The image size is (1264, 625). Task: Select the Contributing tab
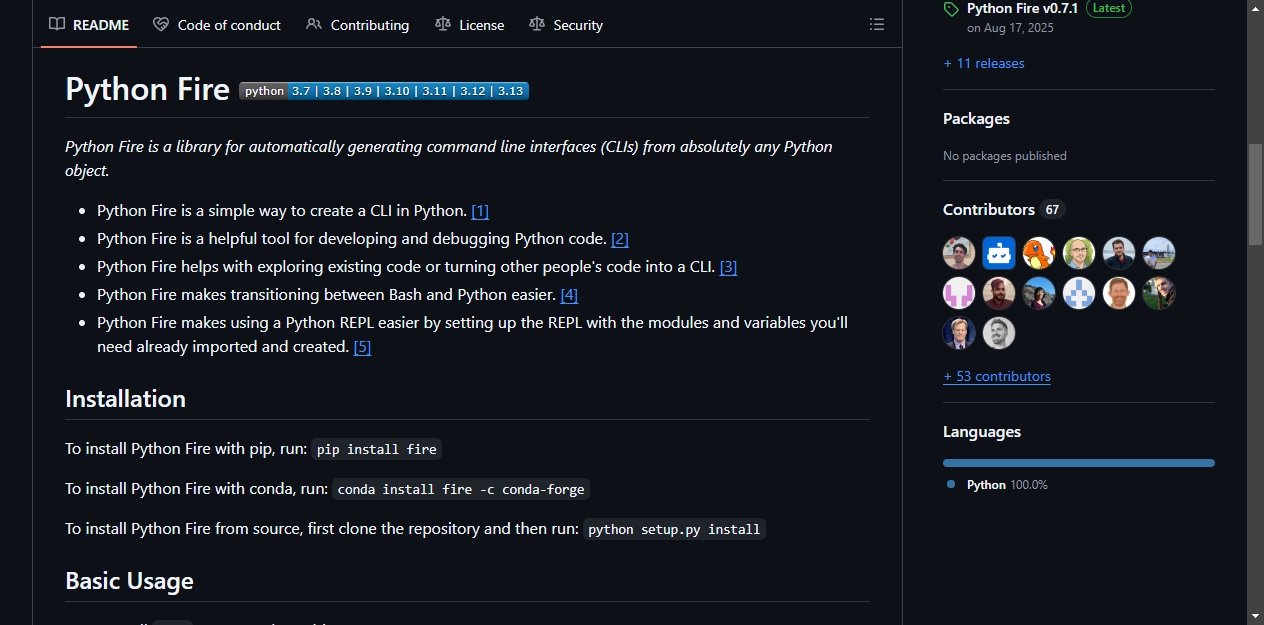click(x=358, y=24)
